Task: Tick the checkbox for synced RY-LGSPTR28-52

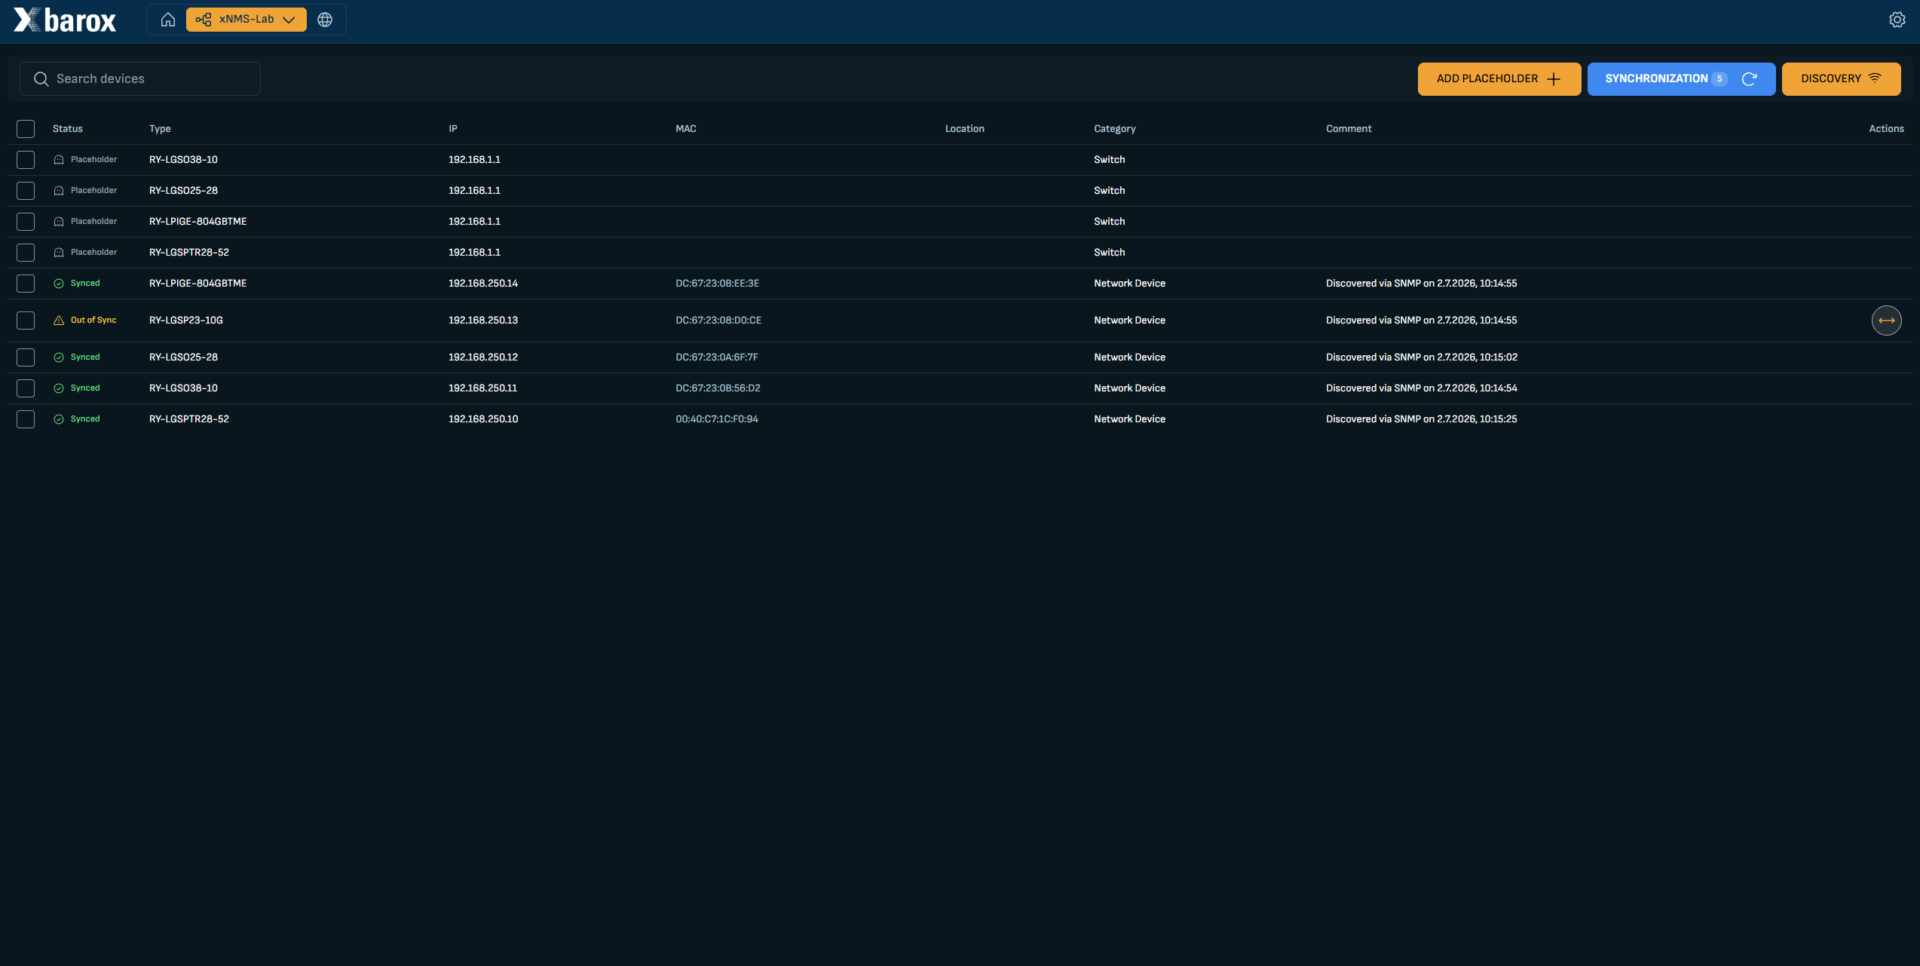Action: click(26, 419)
